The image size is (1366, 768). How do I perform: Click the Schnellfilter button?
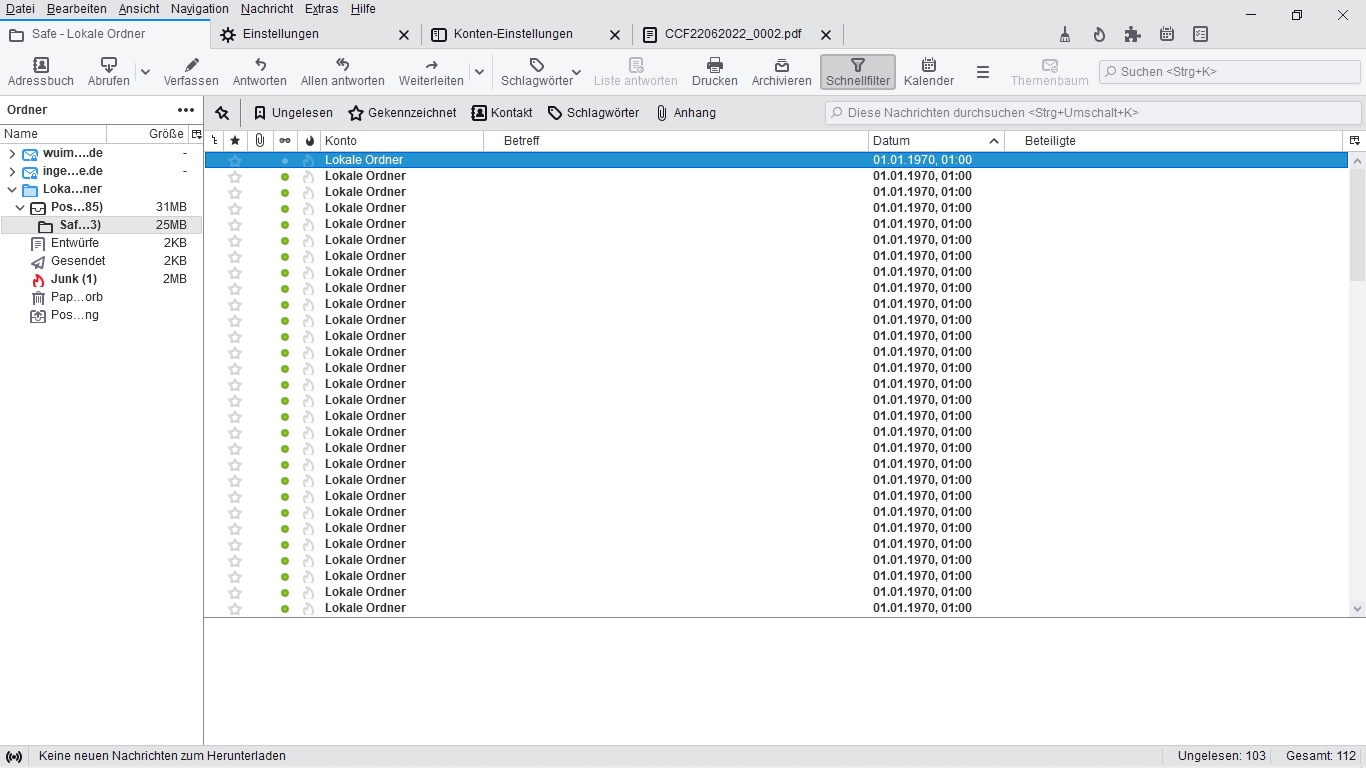[857, 72]
